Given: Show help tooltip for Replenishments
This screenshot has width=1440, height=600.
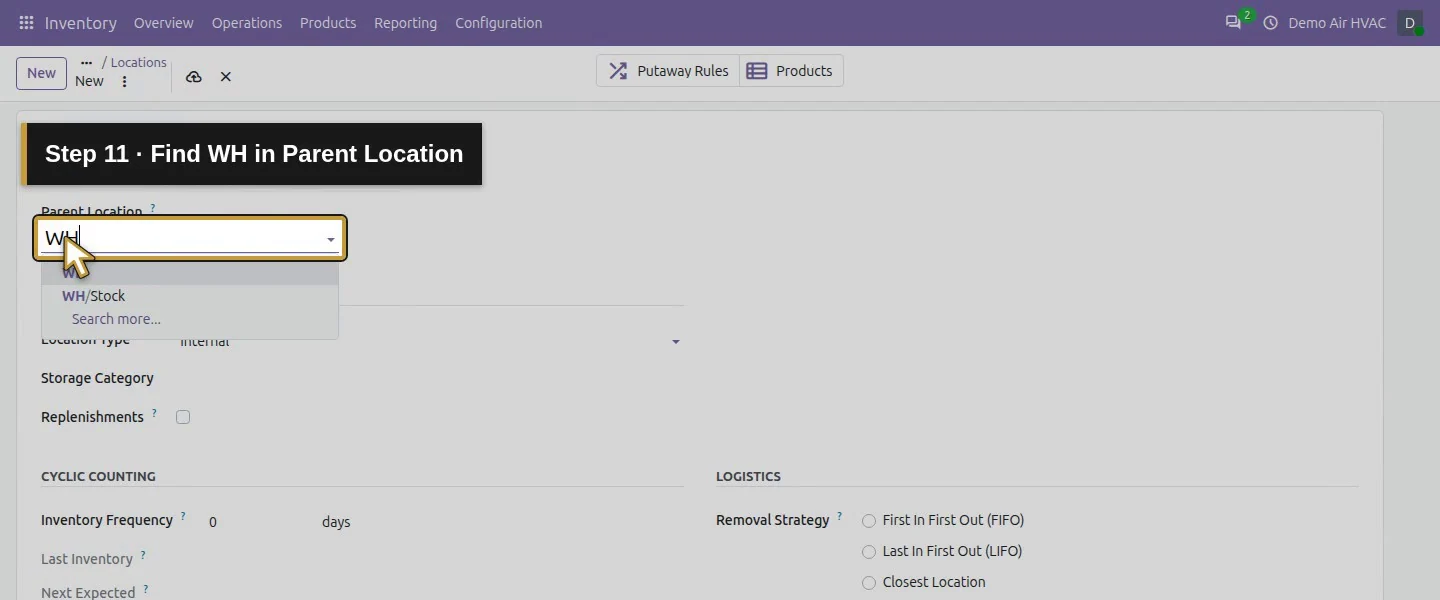Looking at the screenshot, I should (154, 412).
